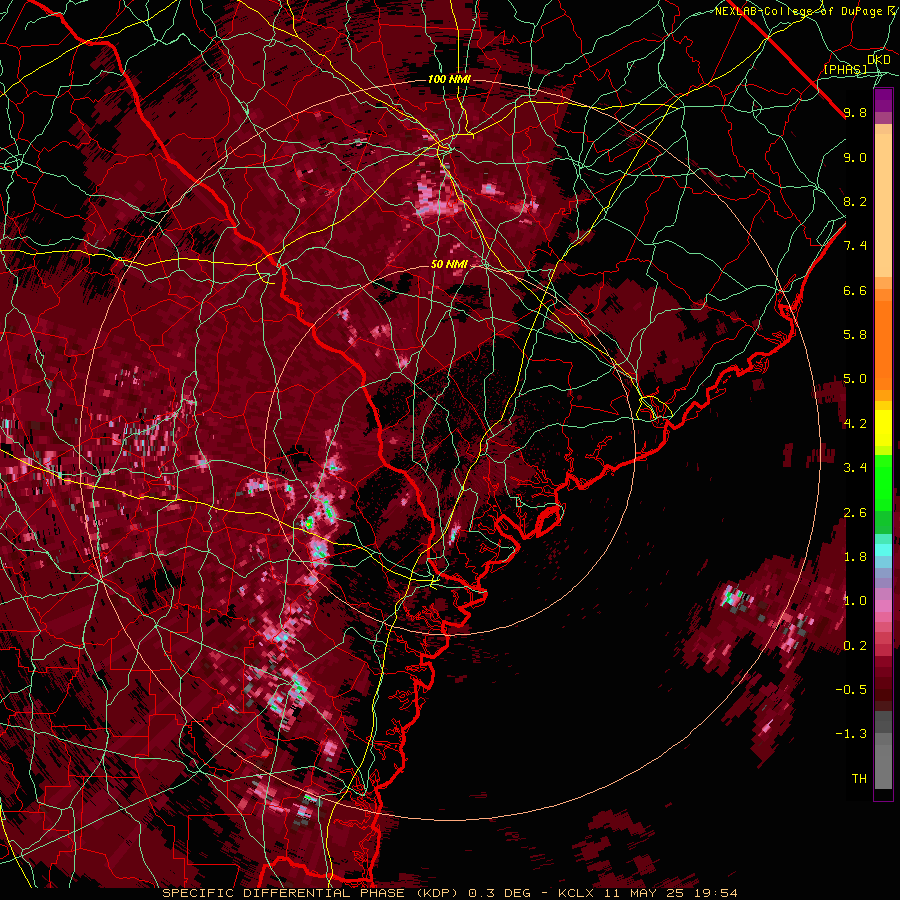900x900 pixels.
Task: Click the "NEXLAB-College of DuPage" header text
Action: (x=801, y=11)
